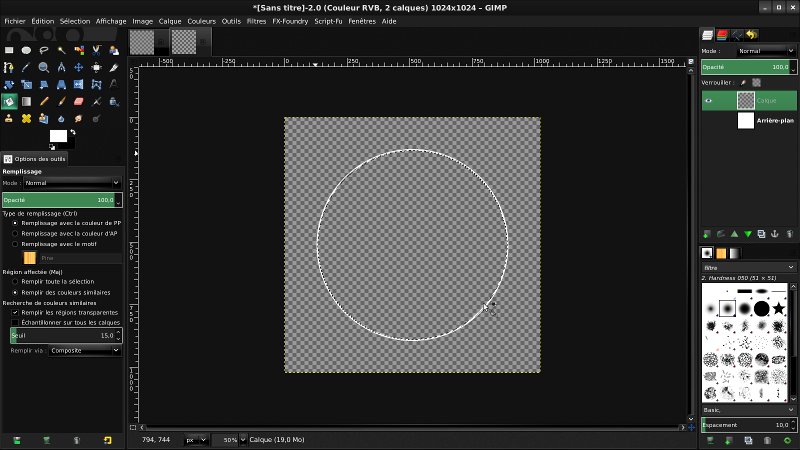This screenshot has width=800, height=450.
Task: Select the Rotate tool
Action: pos(9,85)
